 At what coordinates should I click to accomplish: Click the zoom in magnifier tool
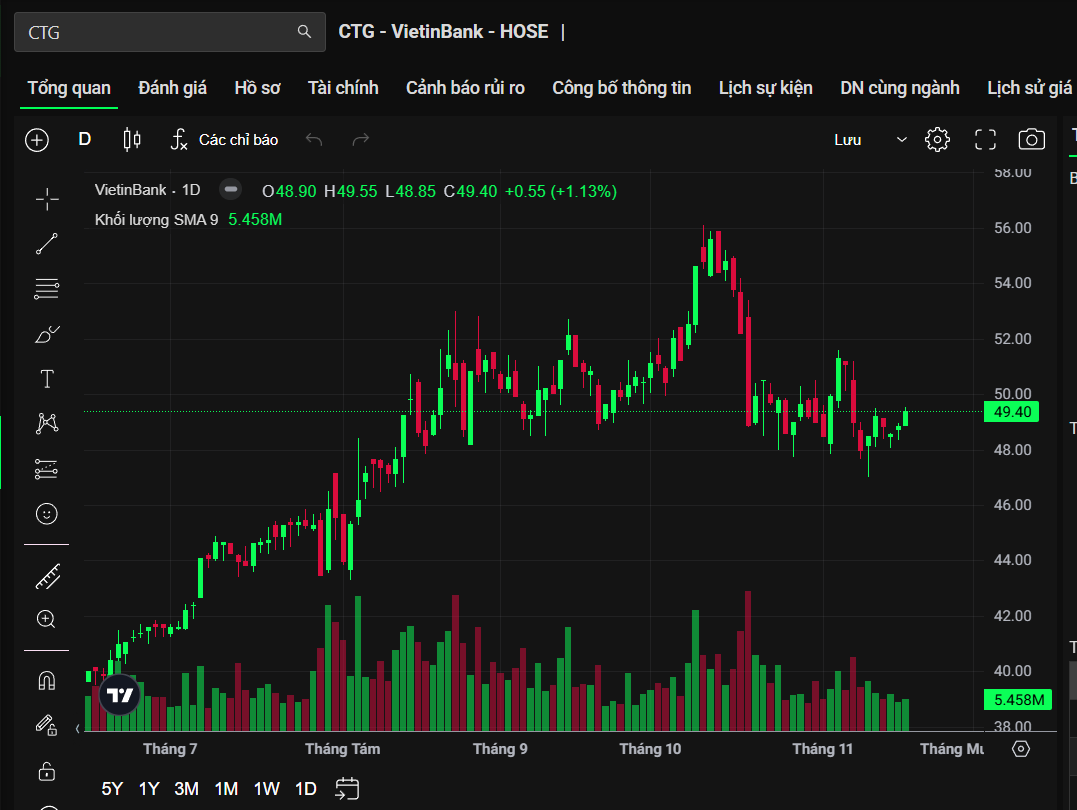46,619
